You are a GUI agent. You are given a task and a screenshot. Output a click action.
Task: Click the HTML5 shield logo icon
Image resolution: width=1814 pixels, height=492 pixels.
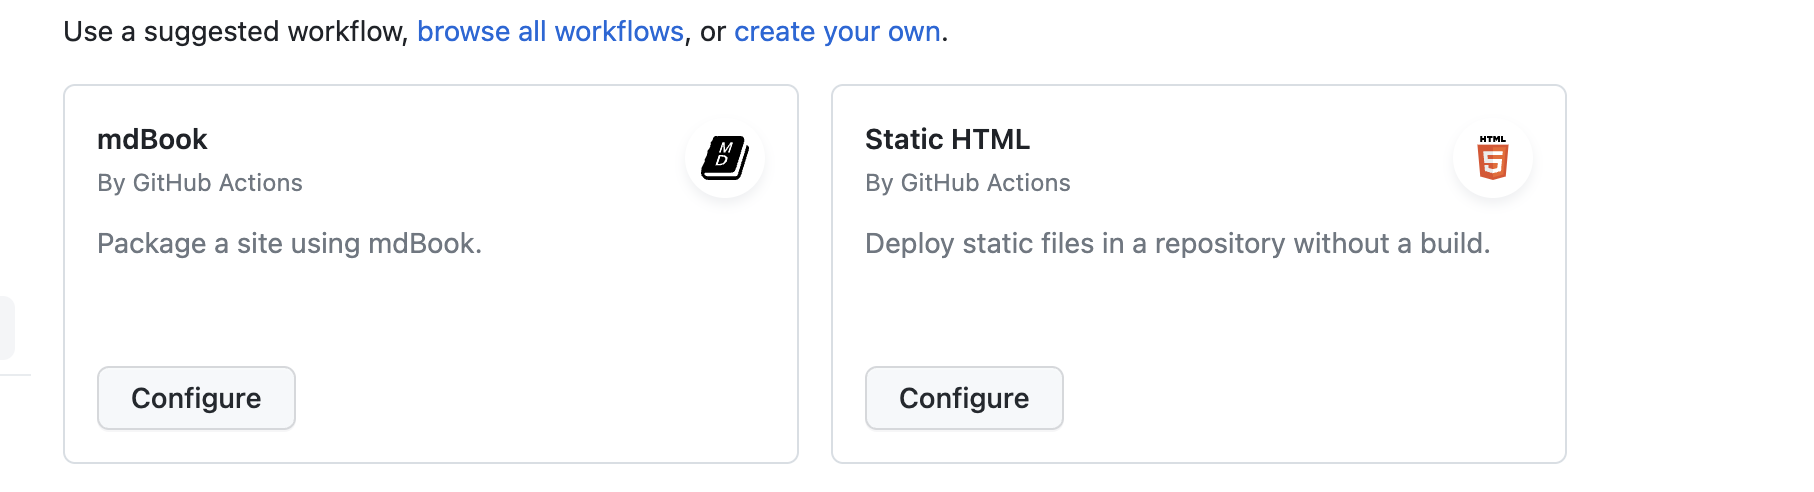[1492, 158]
